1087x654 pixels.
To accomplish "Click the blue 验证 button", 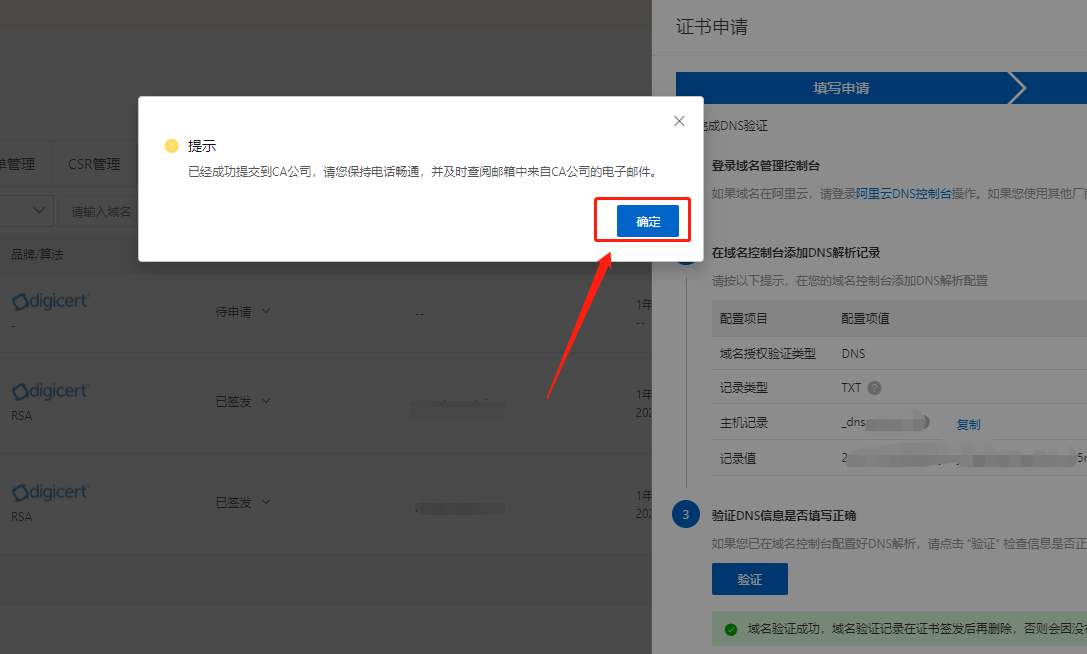I will pos(749,579).
